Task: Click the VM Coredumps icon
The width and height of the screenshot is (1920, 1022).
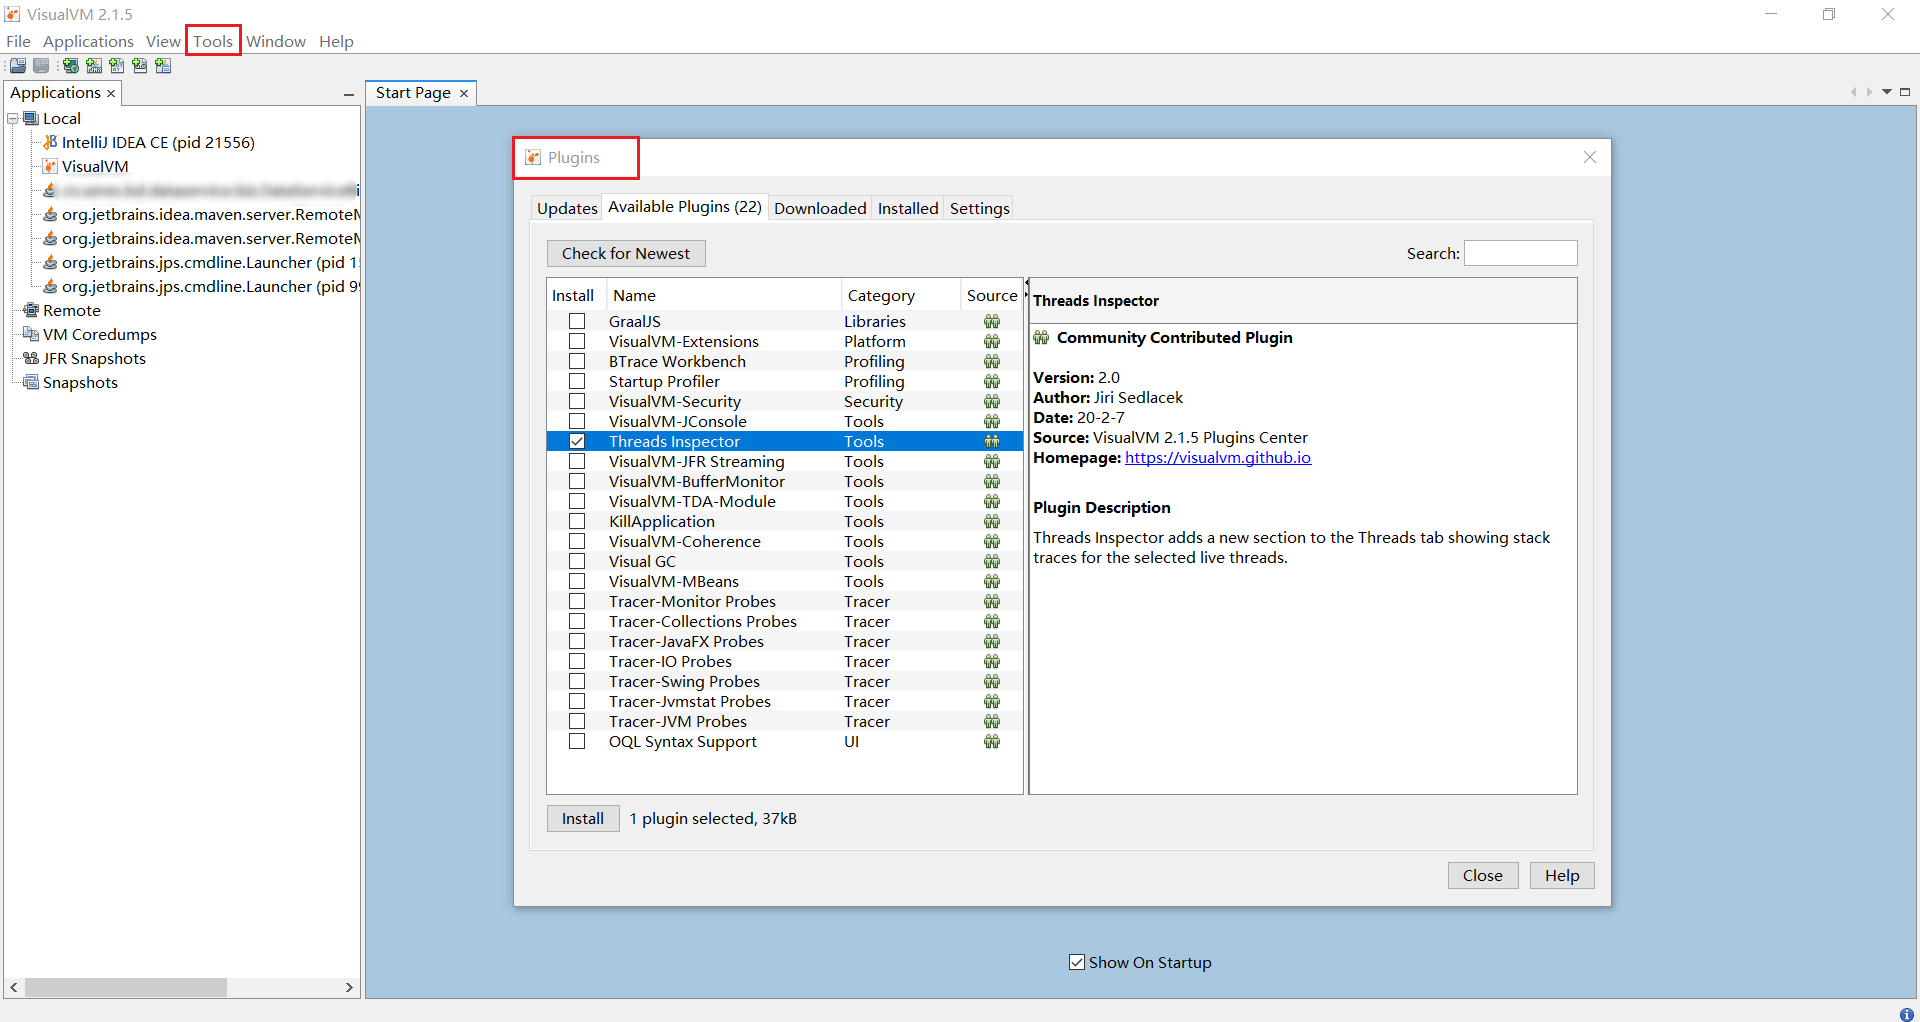Action: (x=31, y=334)
